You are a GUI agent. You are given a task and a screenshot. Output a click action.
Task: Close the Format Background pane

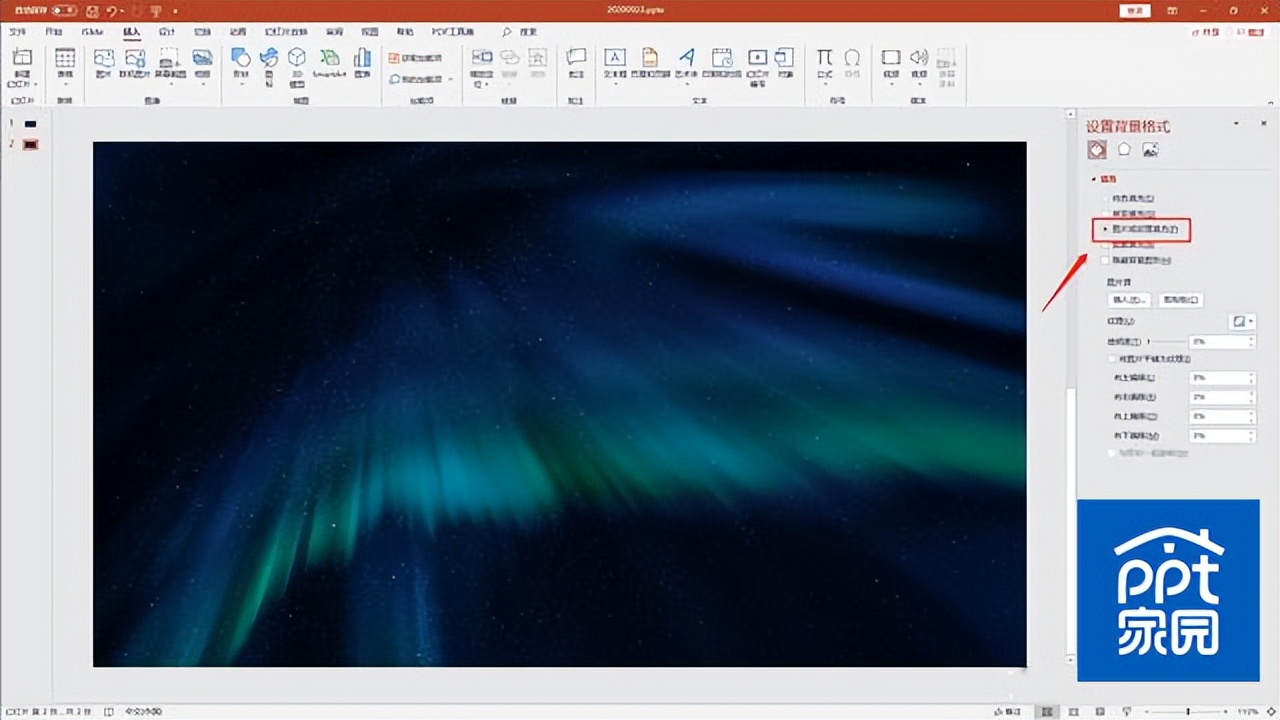point(1264,124)
